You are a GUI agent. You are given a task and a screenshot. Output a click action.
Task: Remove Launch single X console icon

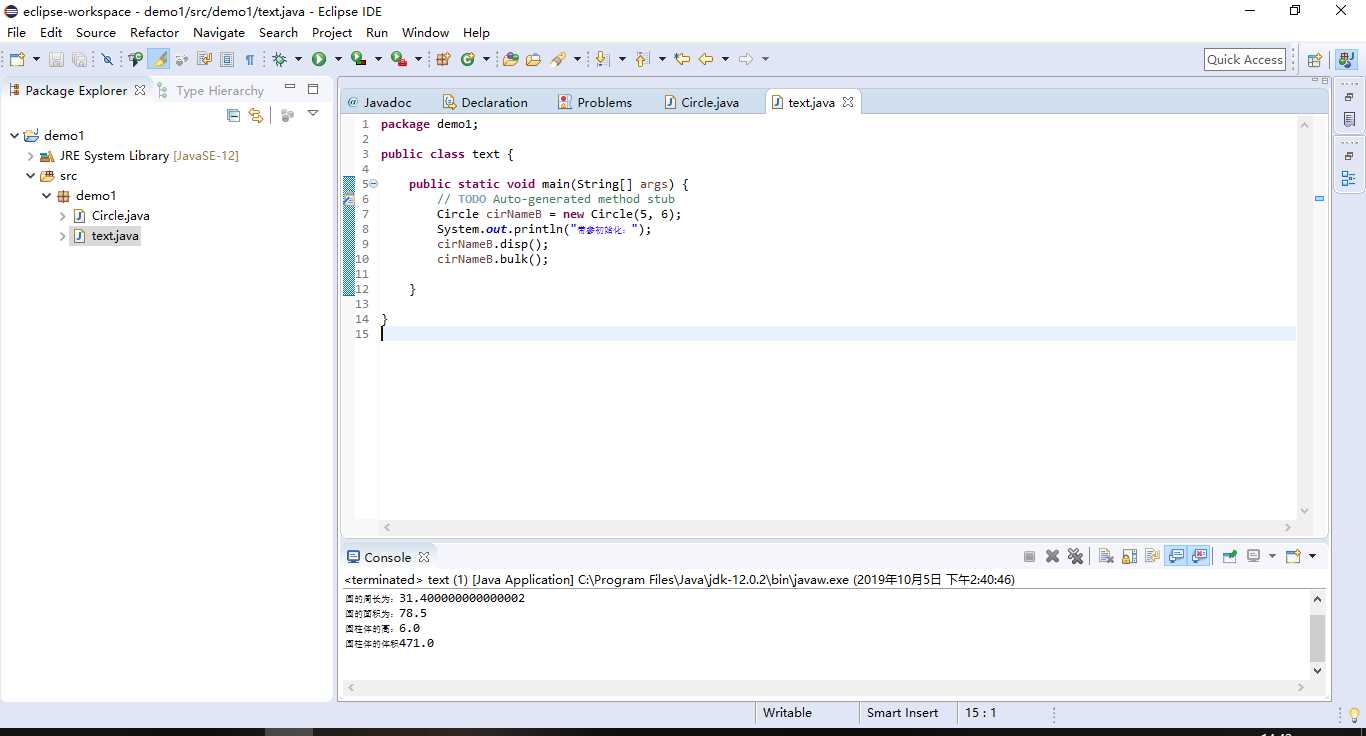pyautogui.click(x=1052, y=557)
